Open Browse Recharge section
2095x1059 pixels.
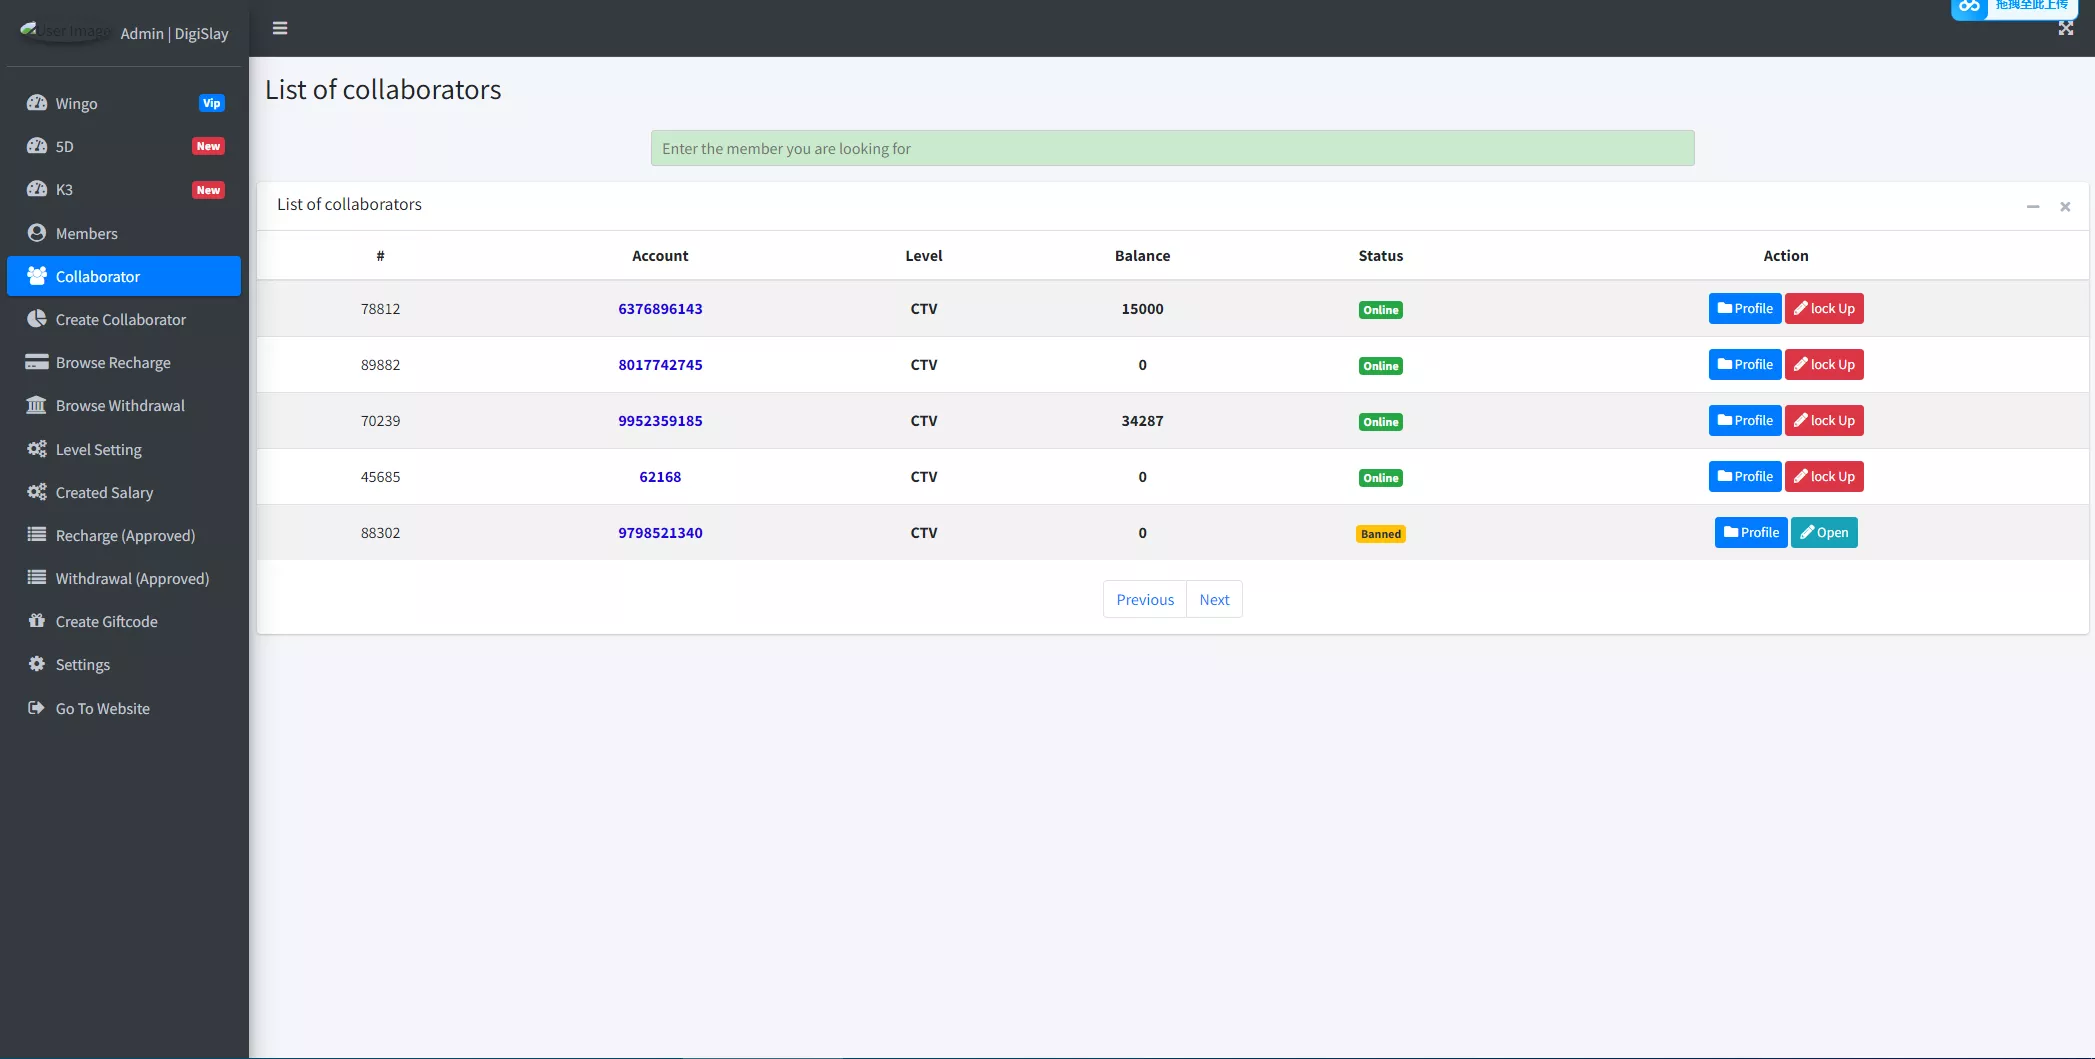pos(113,362)
